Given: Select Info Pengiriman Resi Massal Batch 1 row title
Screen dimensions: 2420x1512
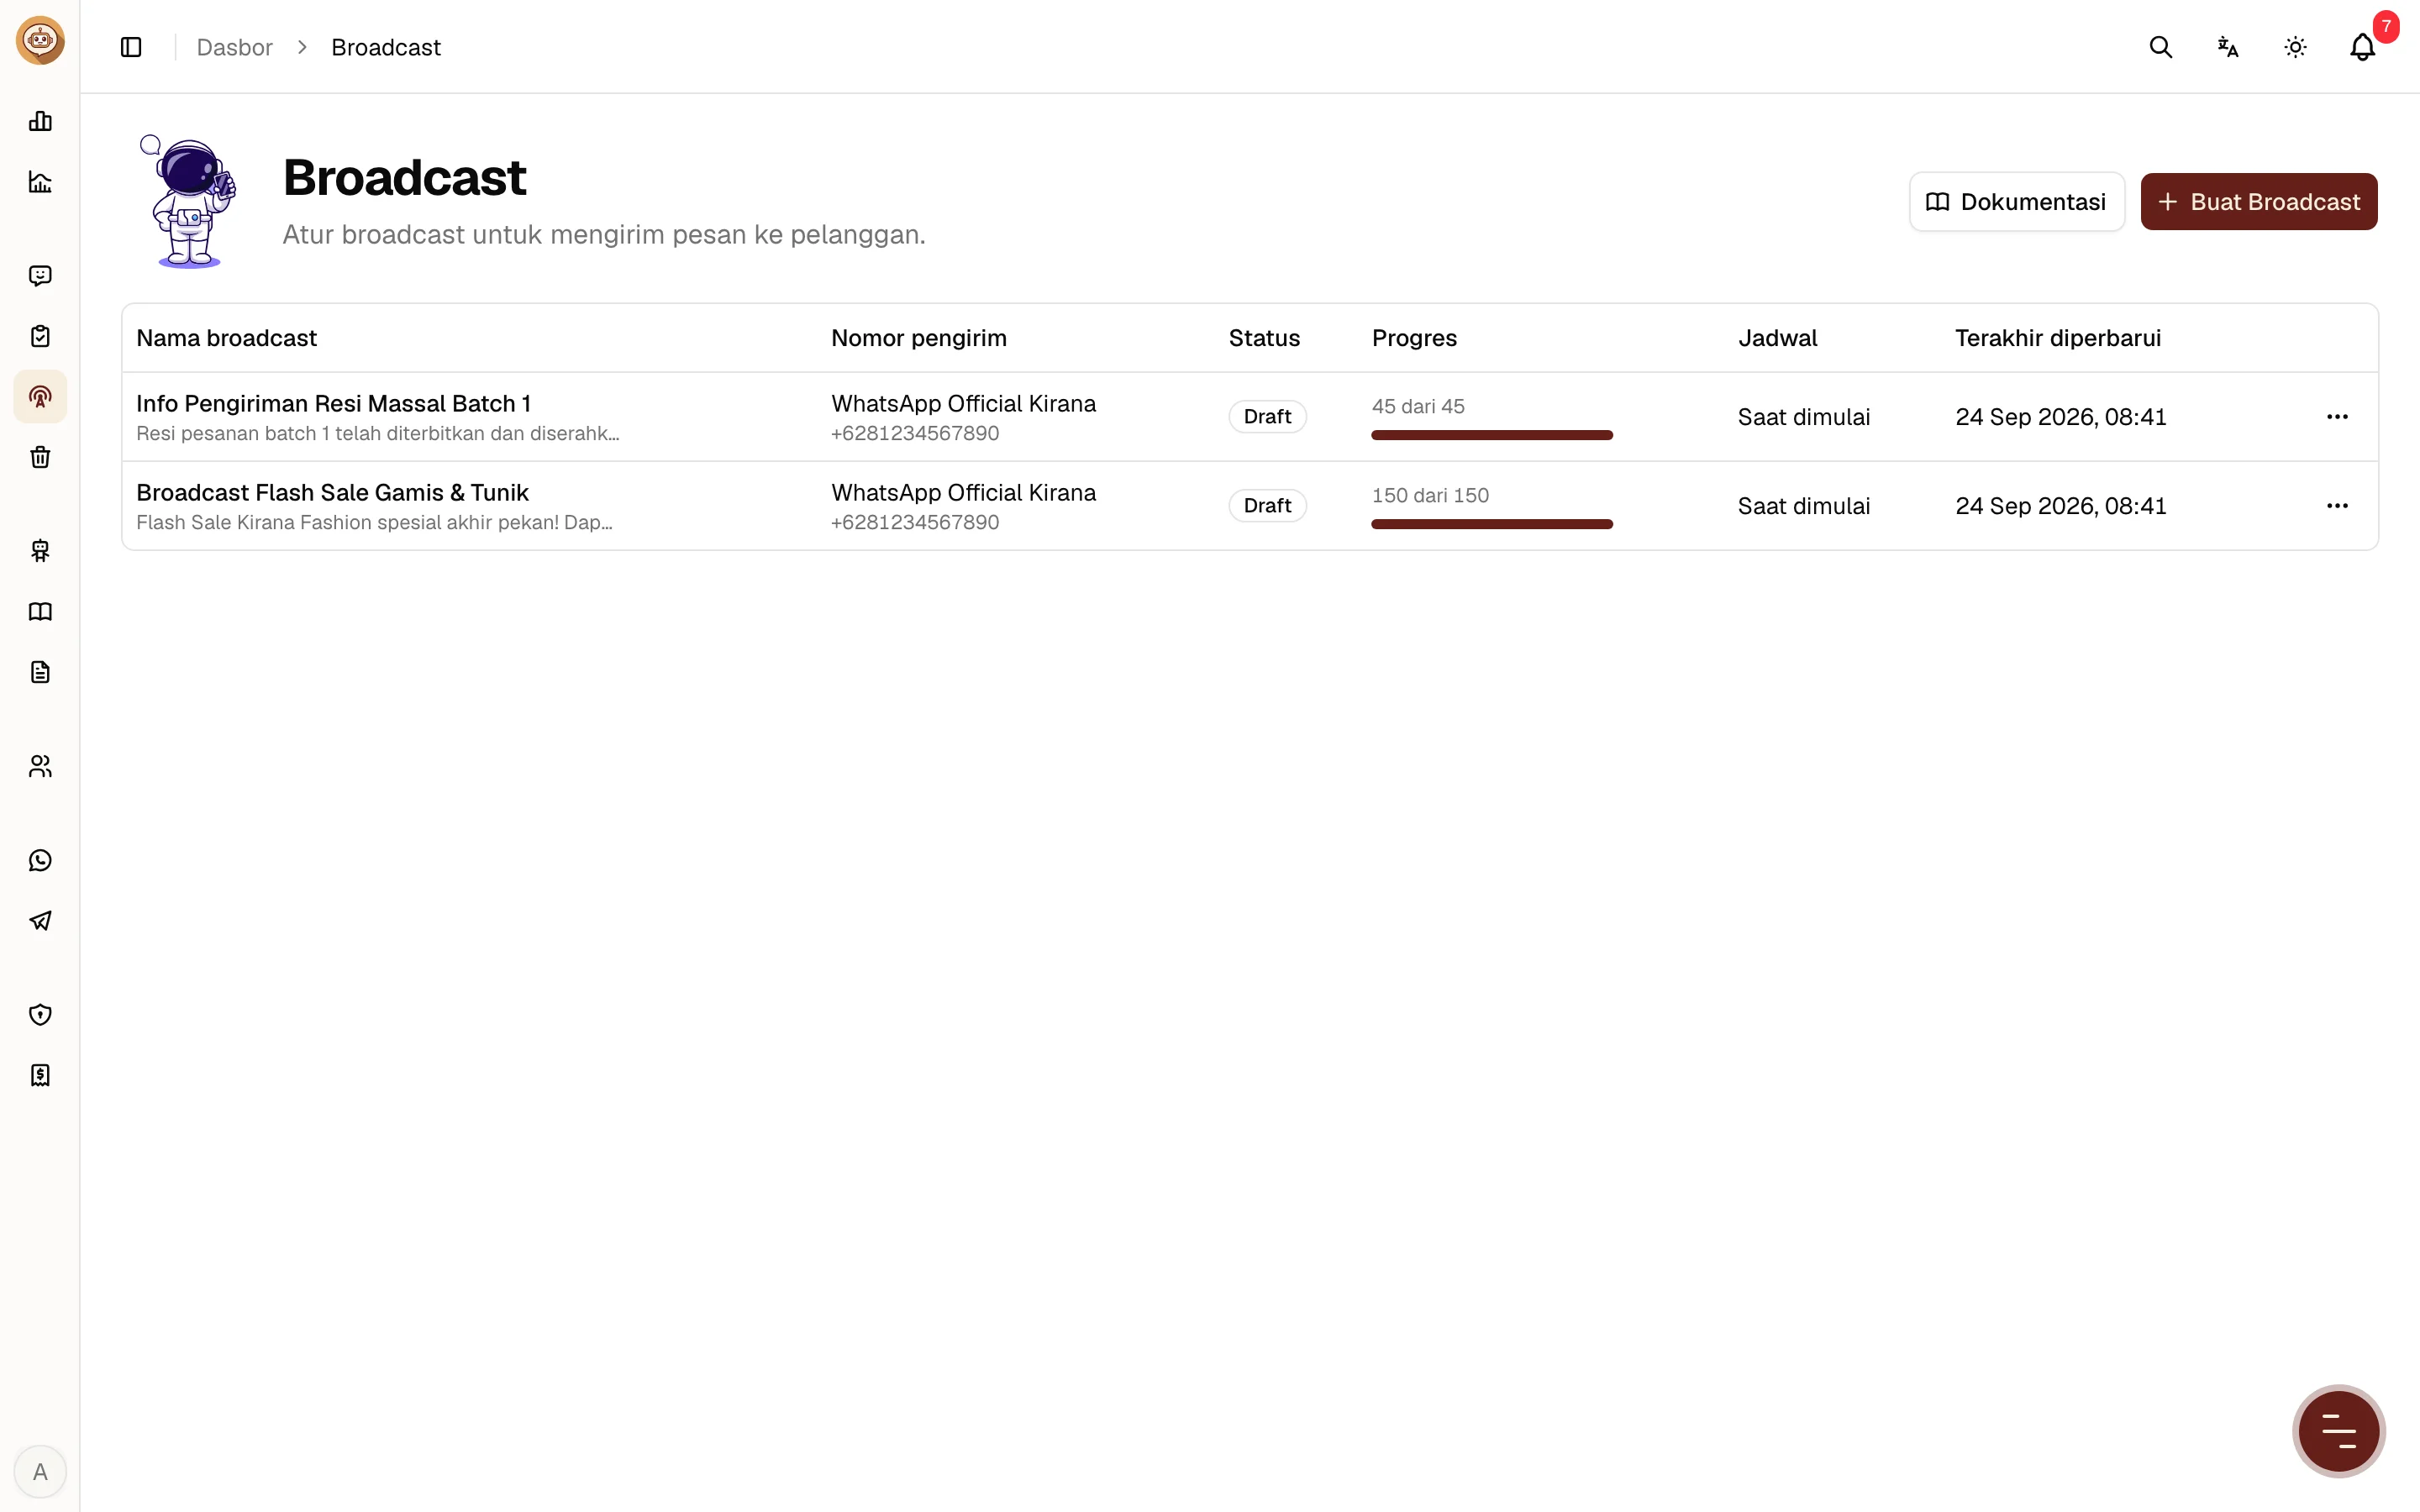Looking at the screenshot, I should point(333,403).
